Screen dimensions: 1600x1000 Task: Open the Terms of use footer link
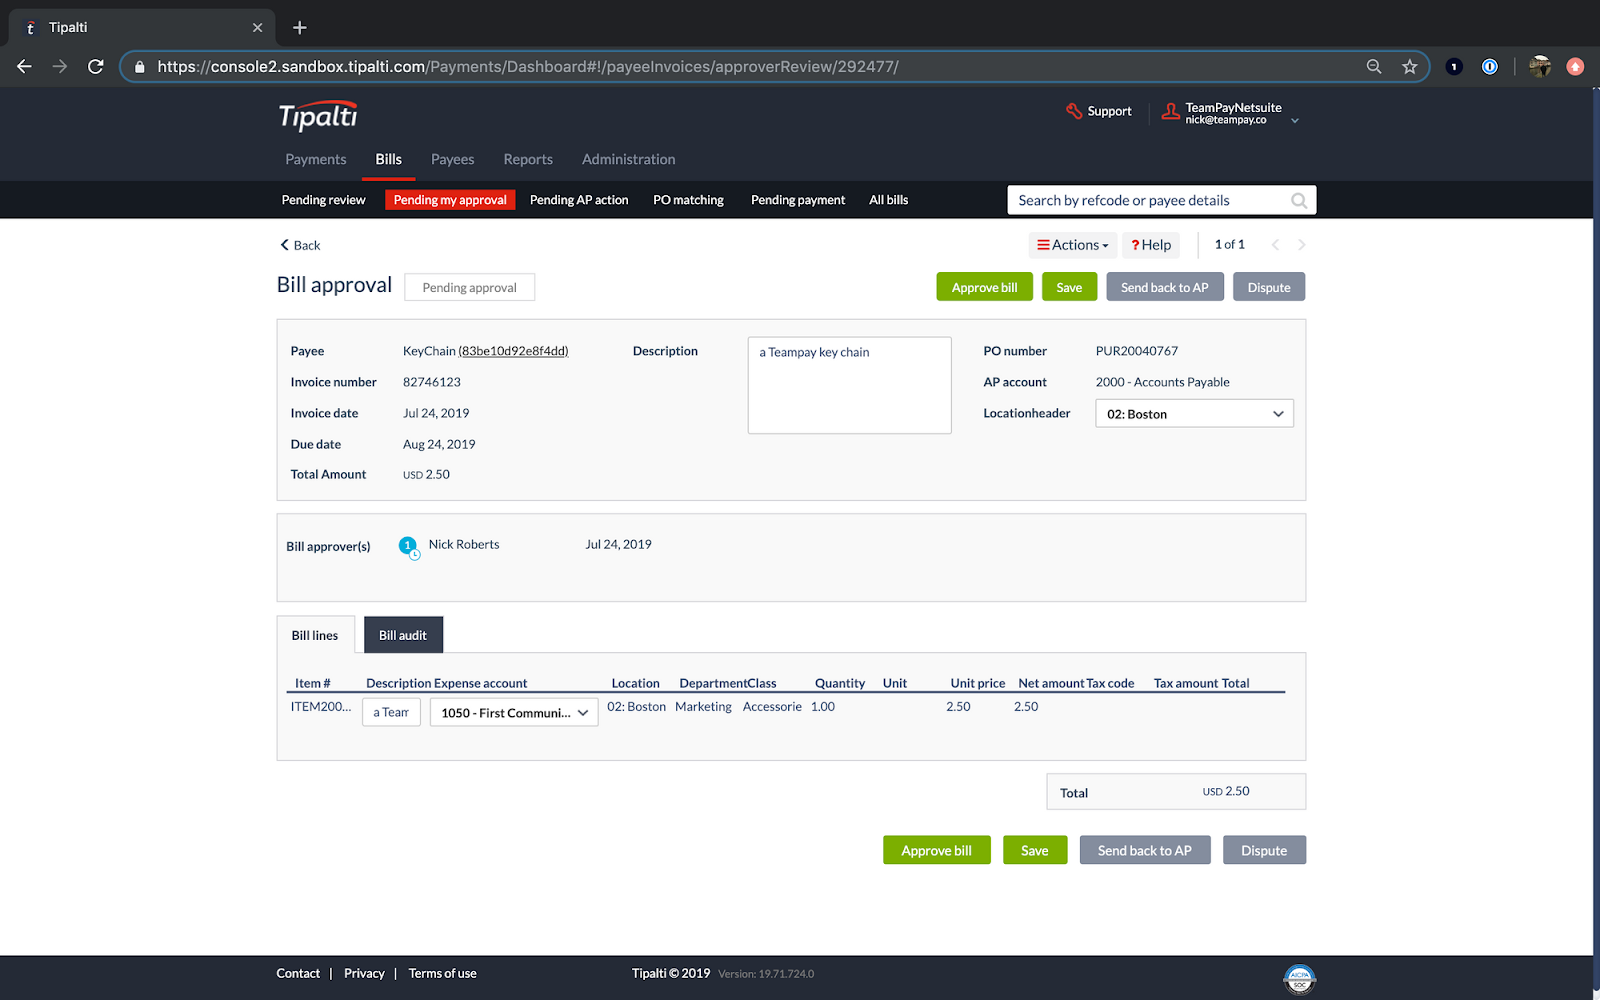[442, 973]
